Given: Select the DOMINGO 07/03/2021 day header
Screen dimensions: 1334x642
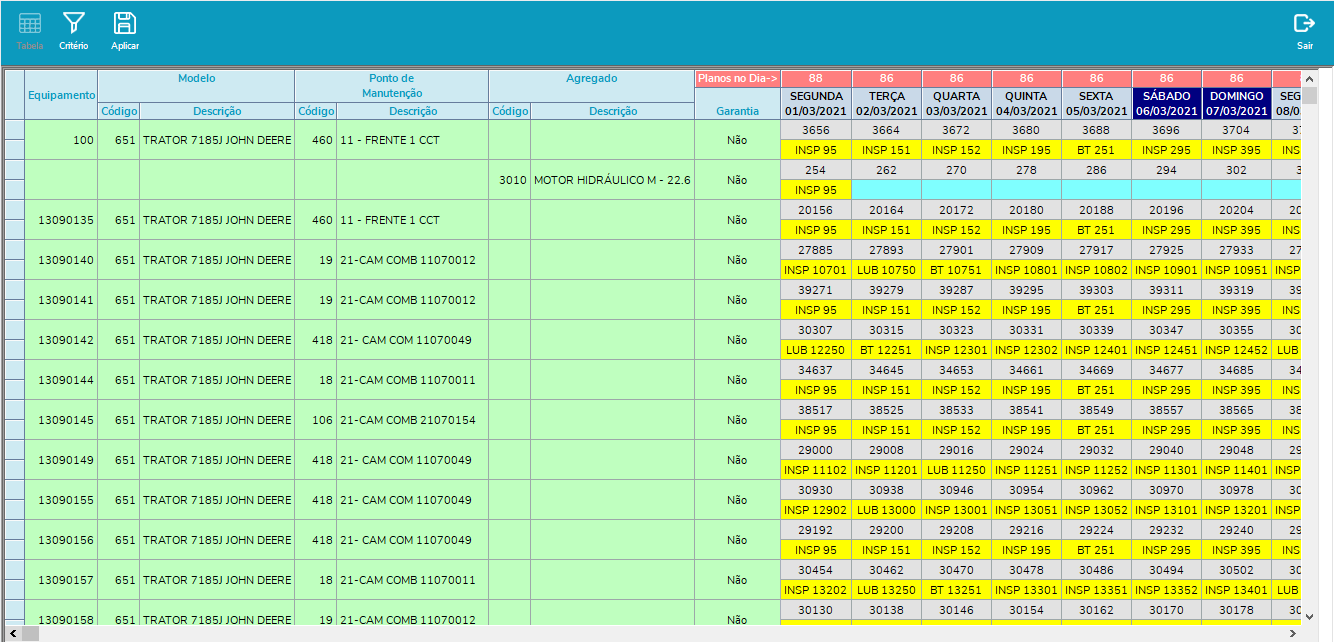Looking at the screenshot, I should click(1236, 103).
